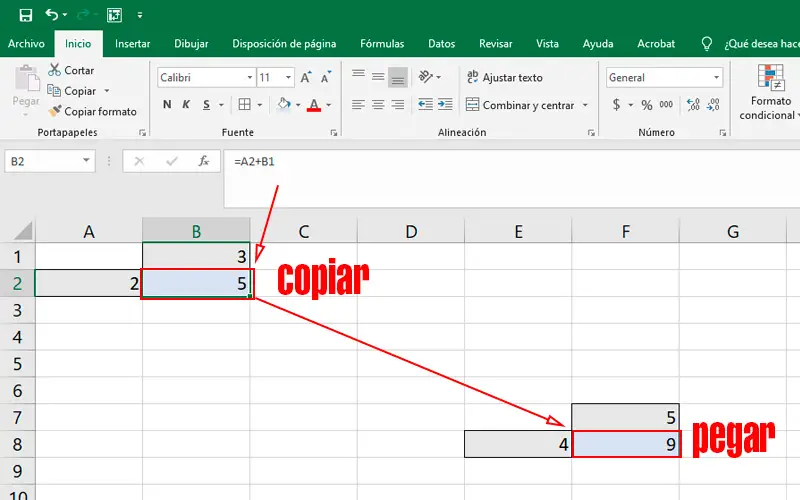Open the Alineación dialog launcher
This screenshot has width=800, height=500.
coord(591,133)
